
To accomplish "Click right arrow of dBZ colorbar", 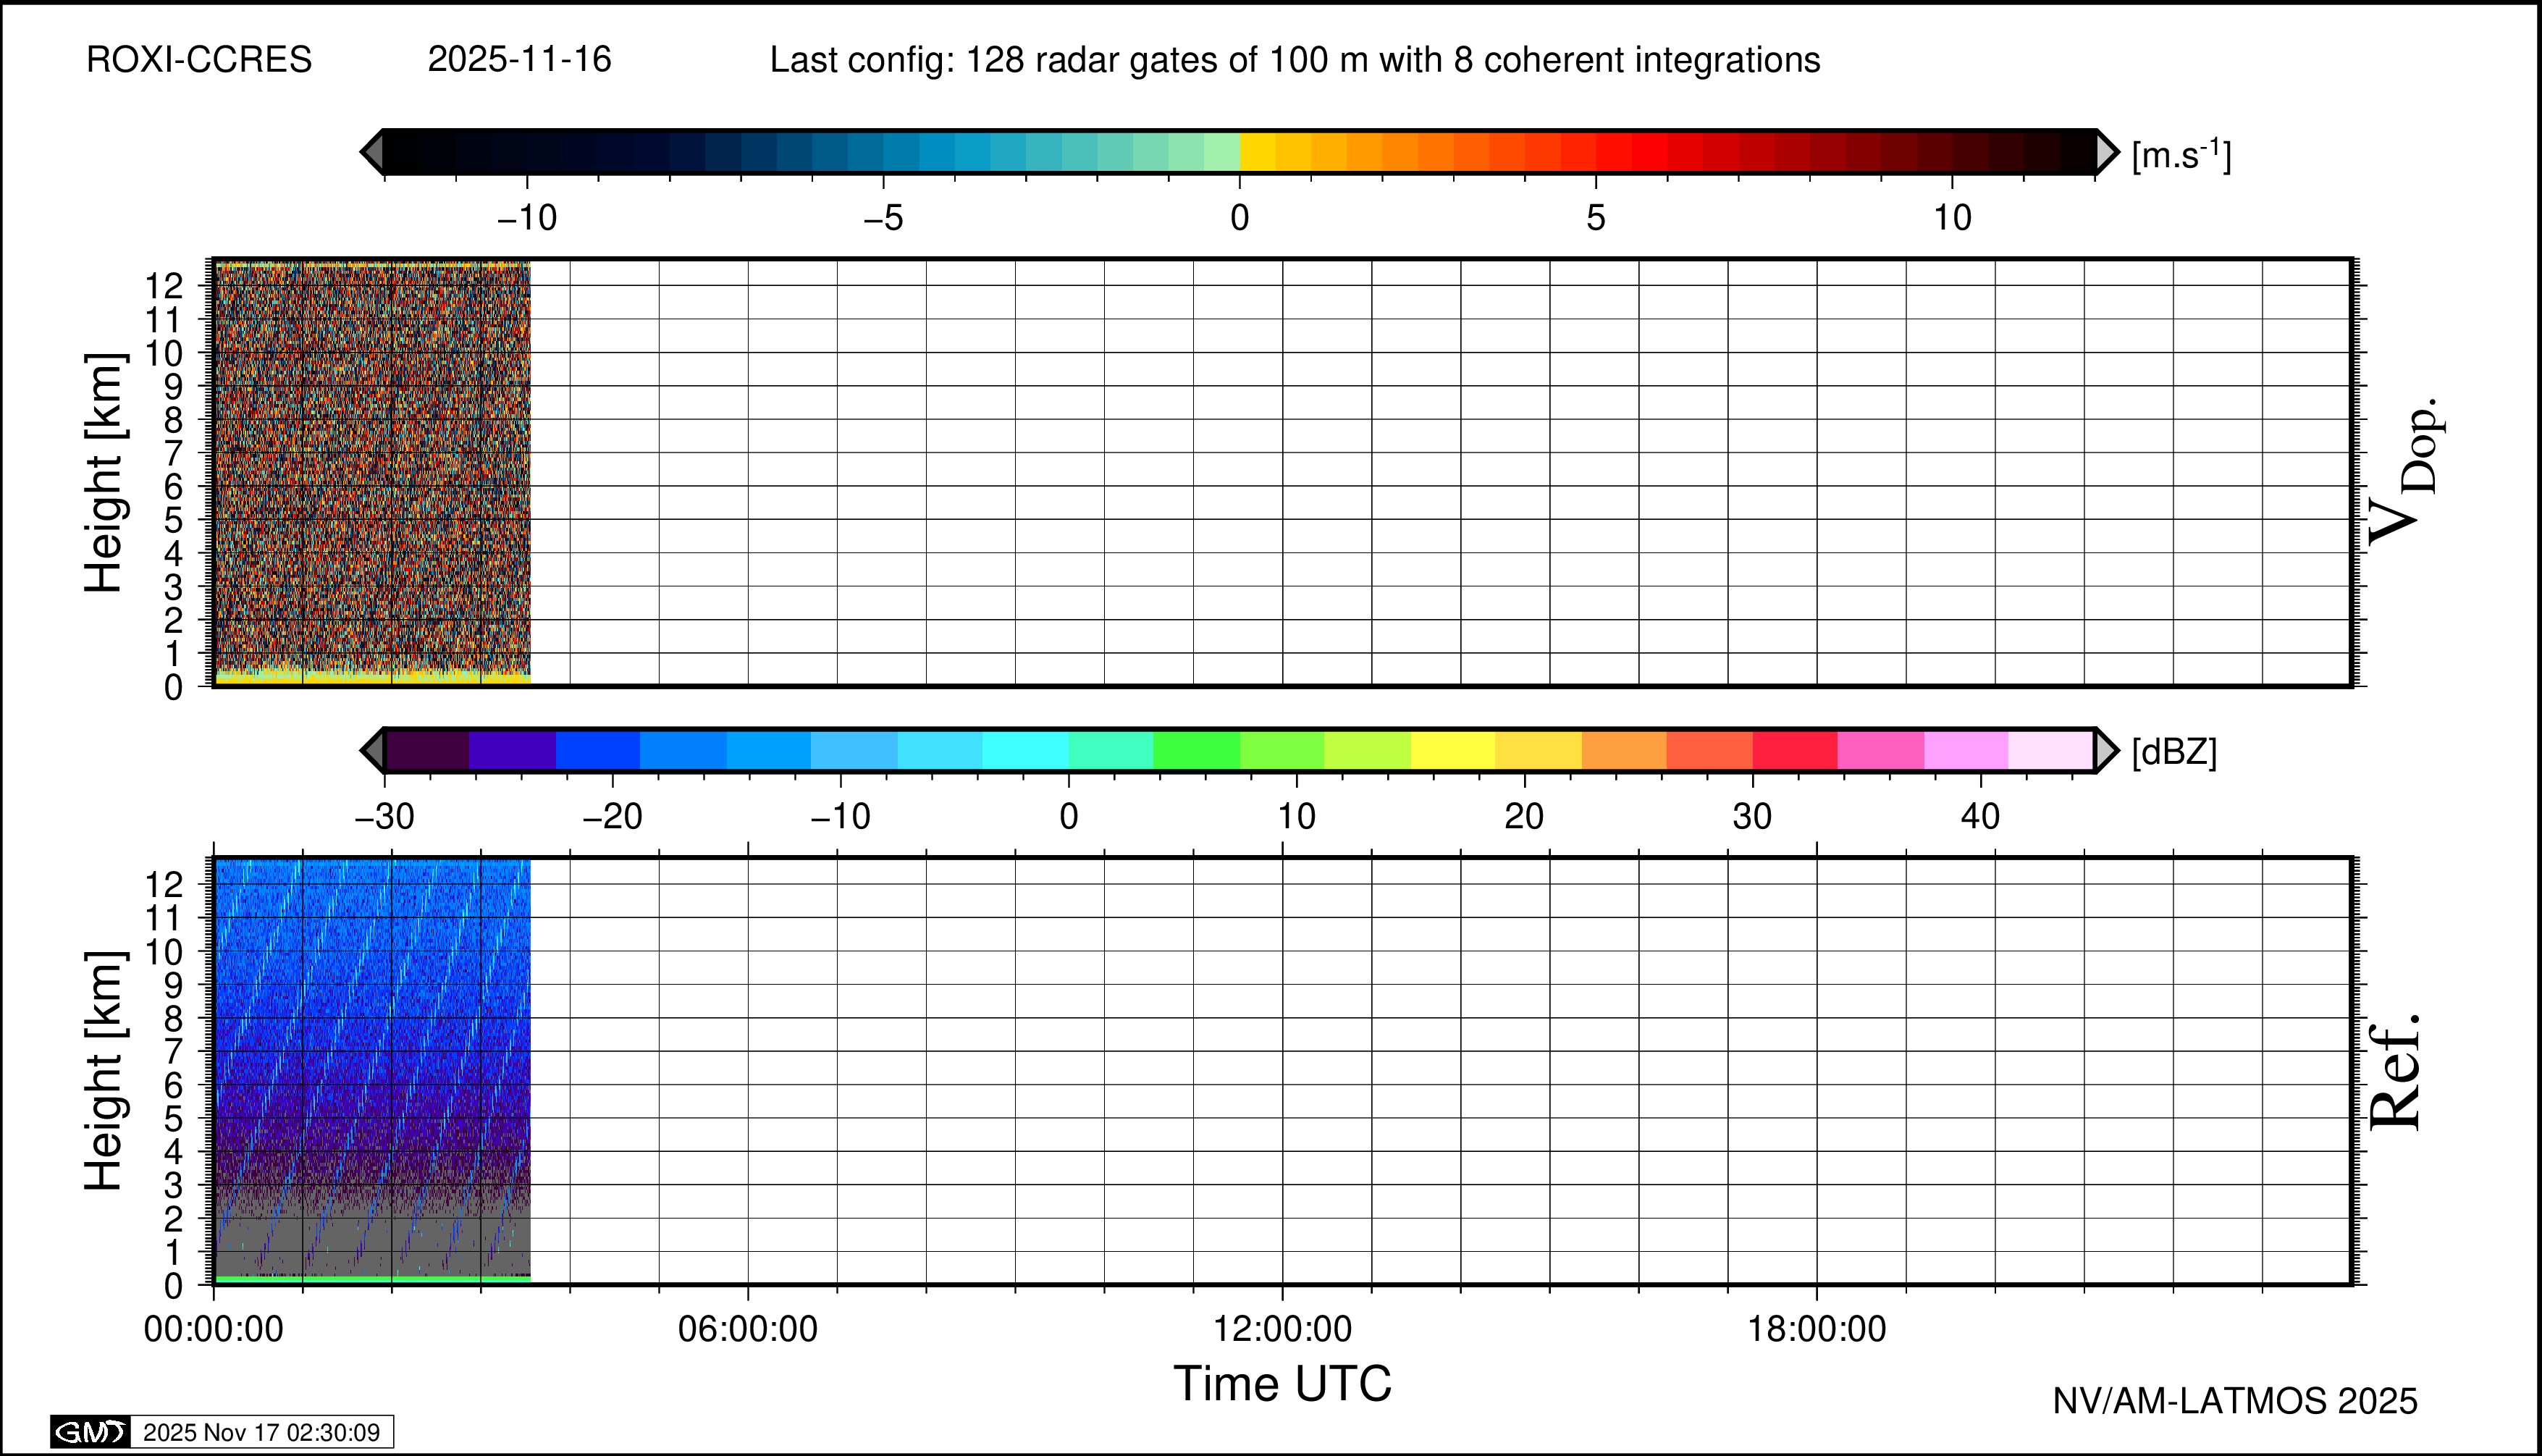I will click(2105, 750).
